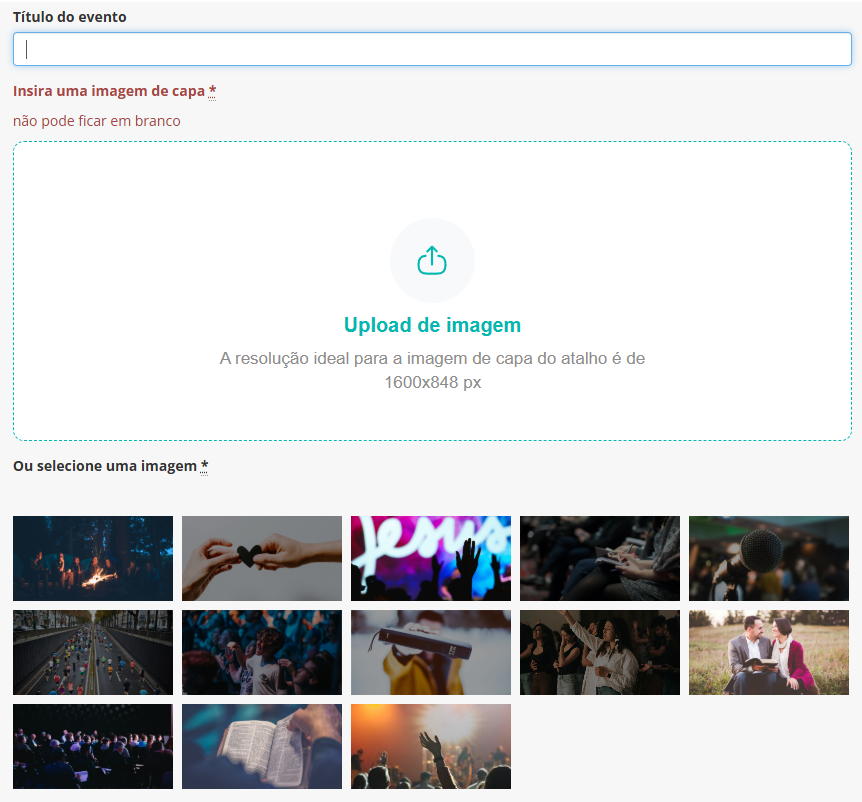Select the seated audience in dark thumbnail
The image size is (862, 802).
tap(93, 746)
